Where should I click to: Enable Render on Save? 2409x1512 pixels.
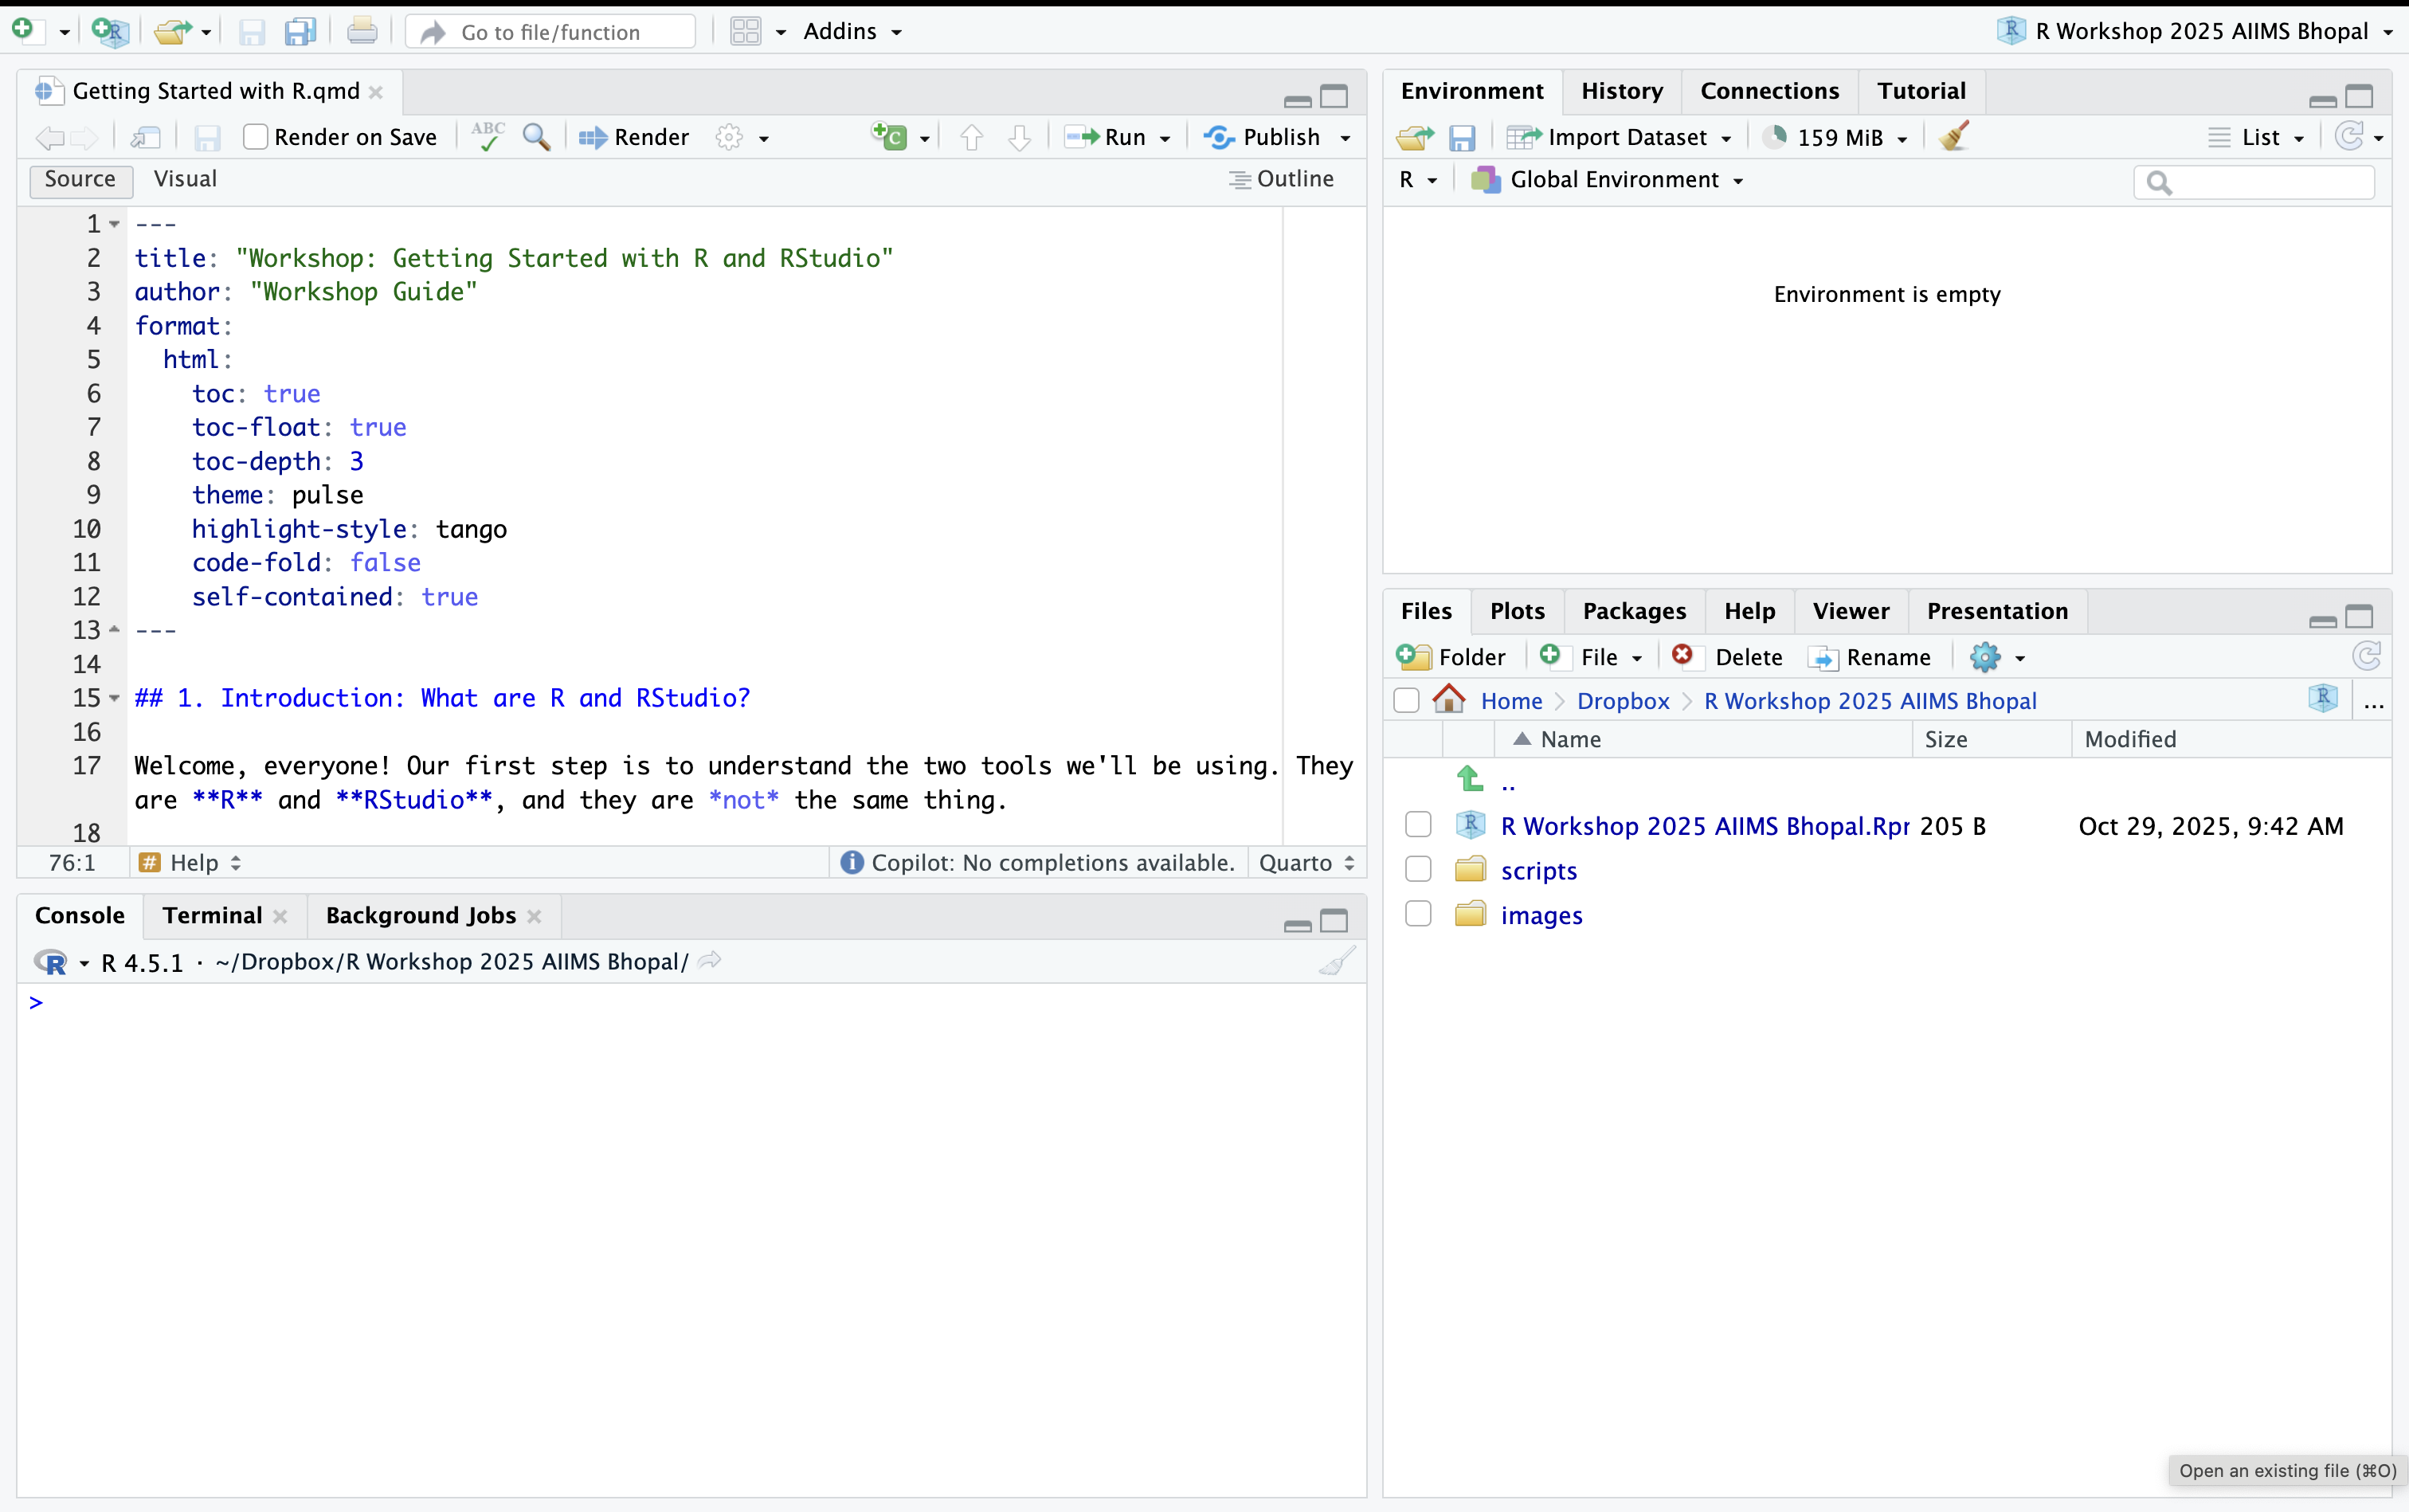coord(255,137)
